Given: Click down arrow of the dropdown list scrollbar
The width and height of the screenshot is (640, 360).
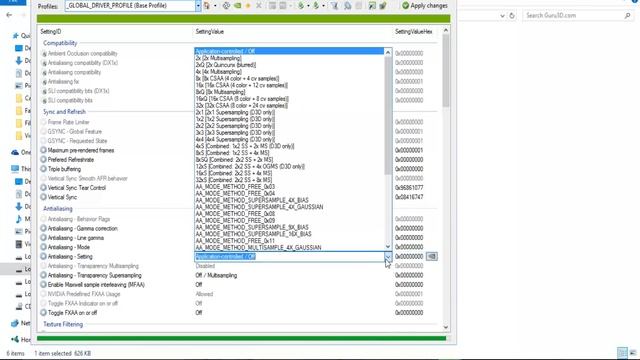Looking at the screenshot, I should tap(388, 247).
